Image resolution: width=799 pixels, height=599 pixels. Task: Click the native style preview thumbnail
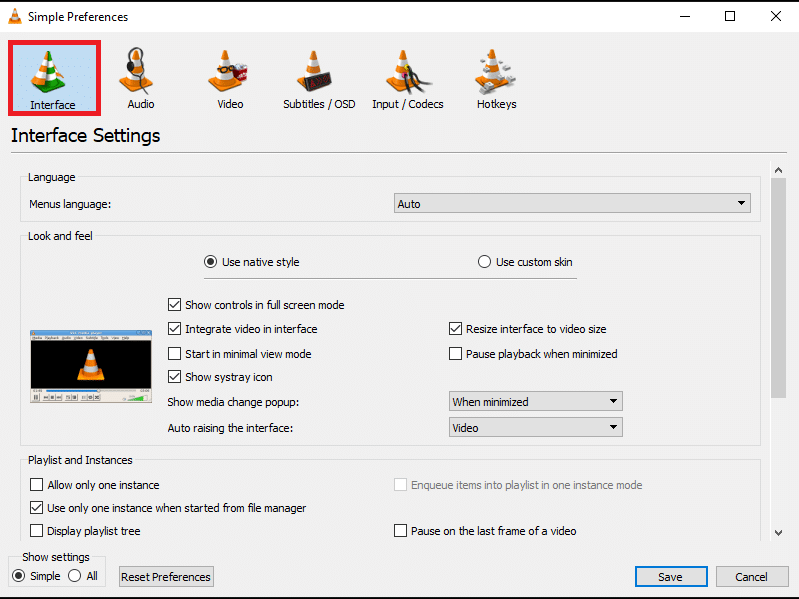[91, 366]
